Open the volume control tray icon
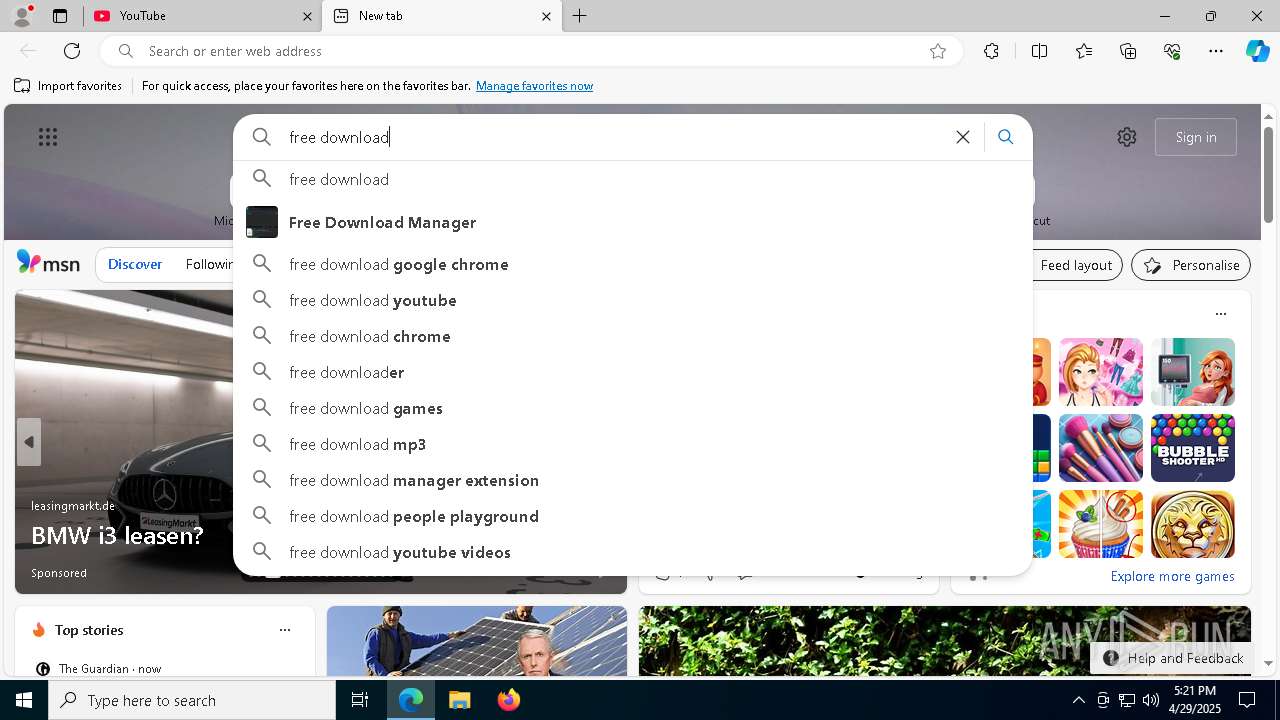 coord(1150,700)
